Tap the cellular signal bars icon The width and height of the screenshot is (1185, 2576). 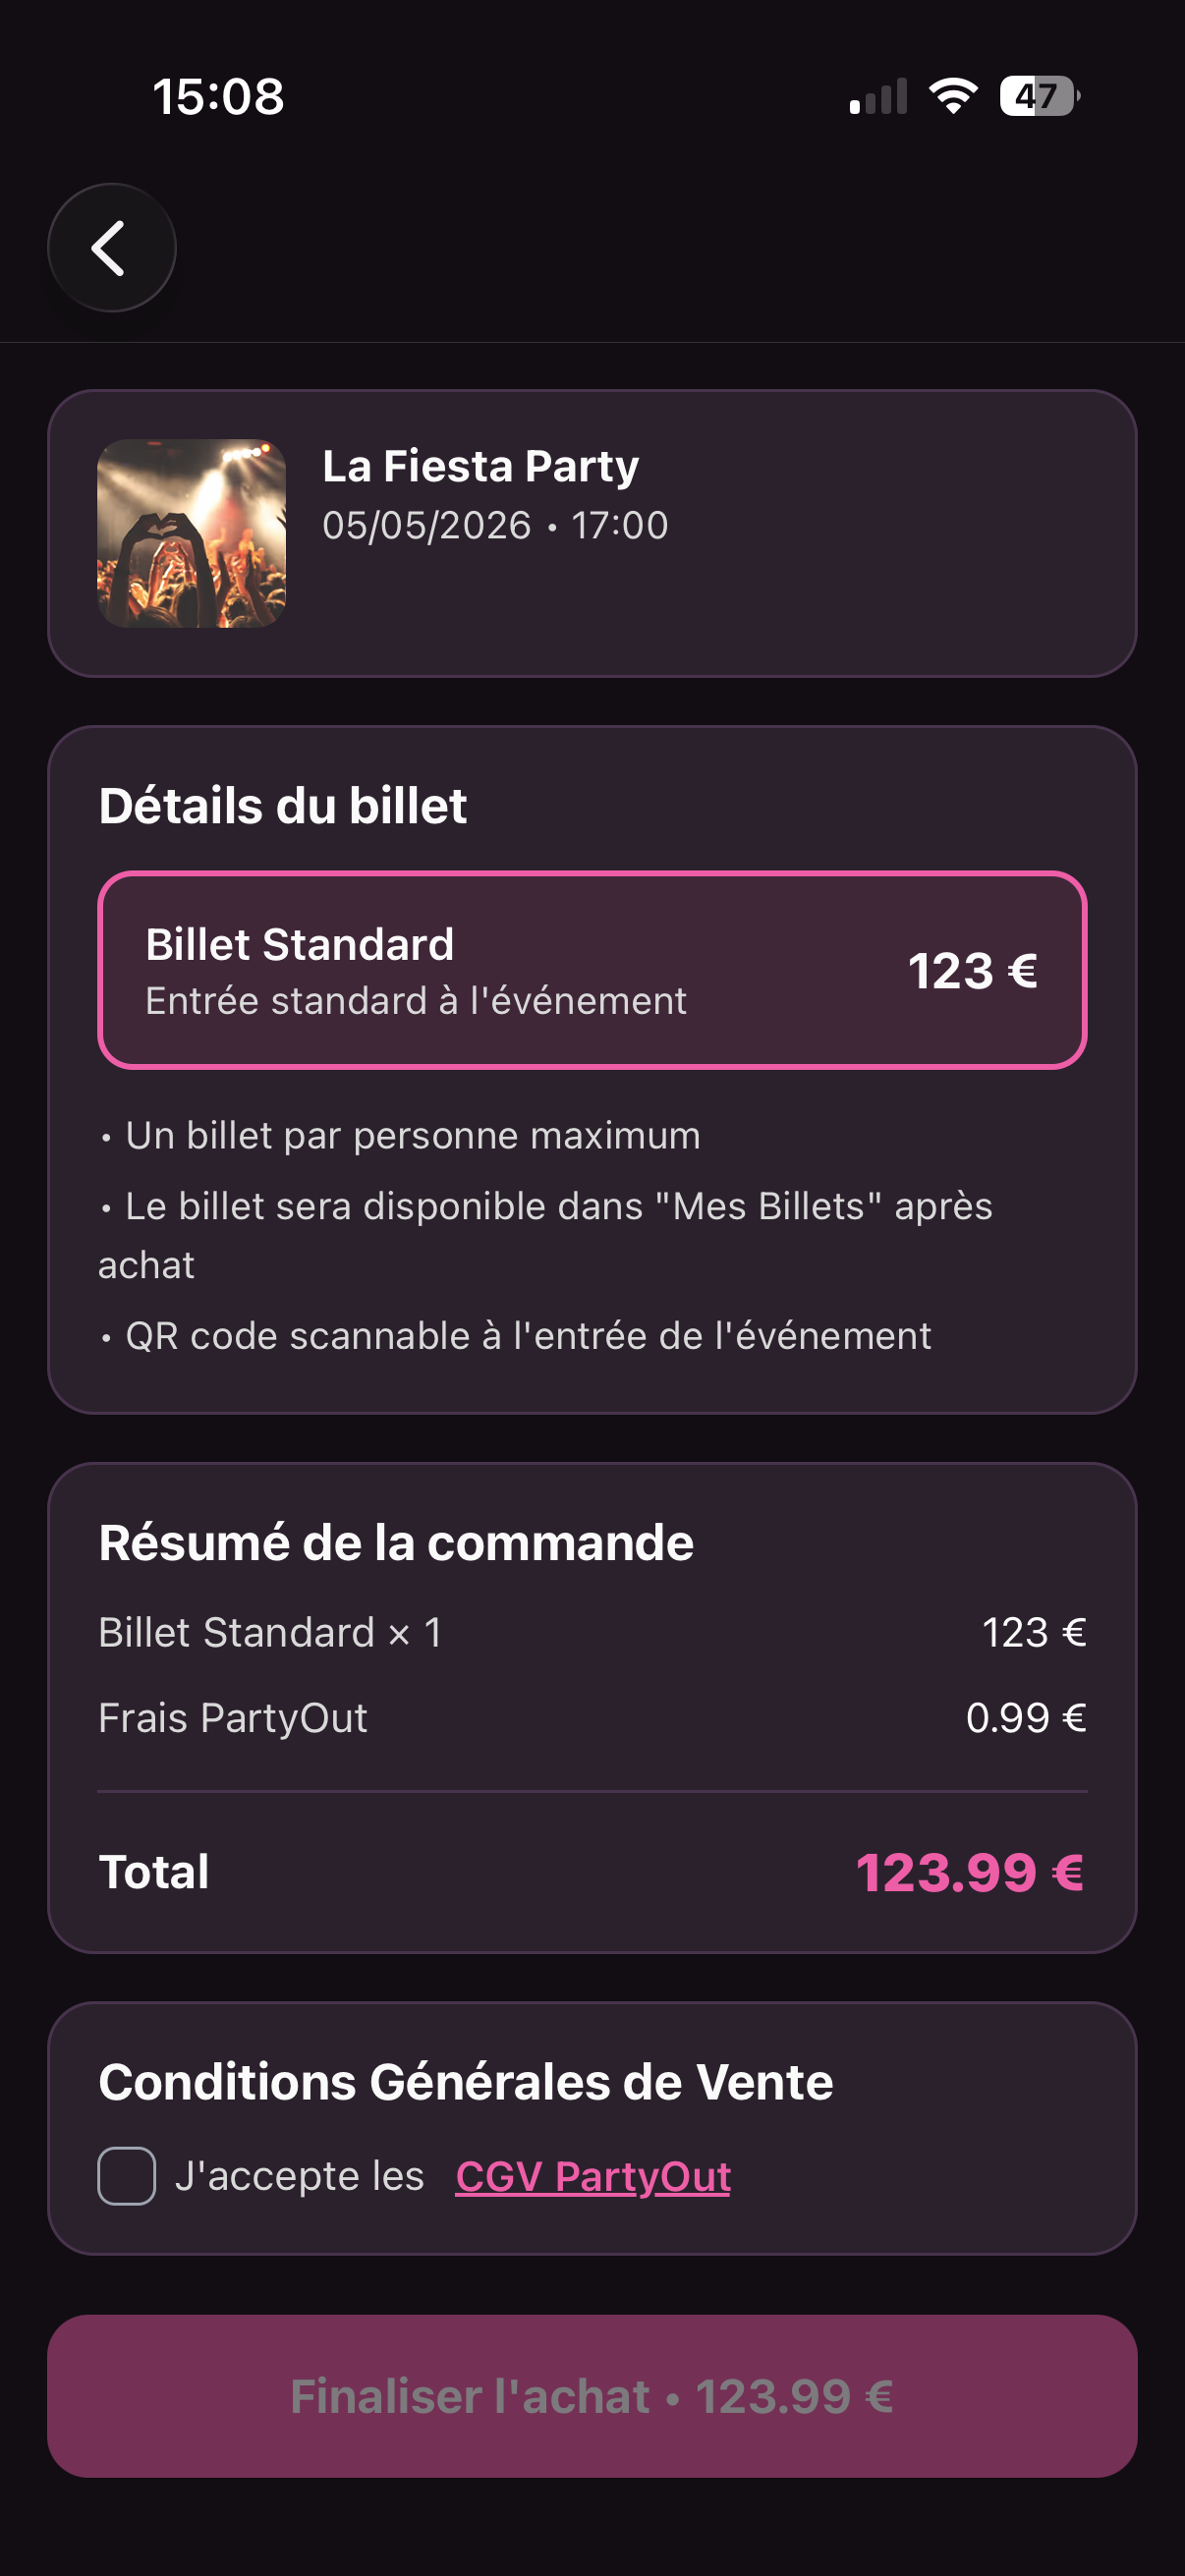pyautogui.click(x=878, y=97)
